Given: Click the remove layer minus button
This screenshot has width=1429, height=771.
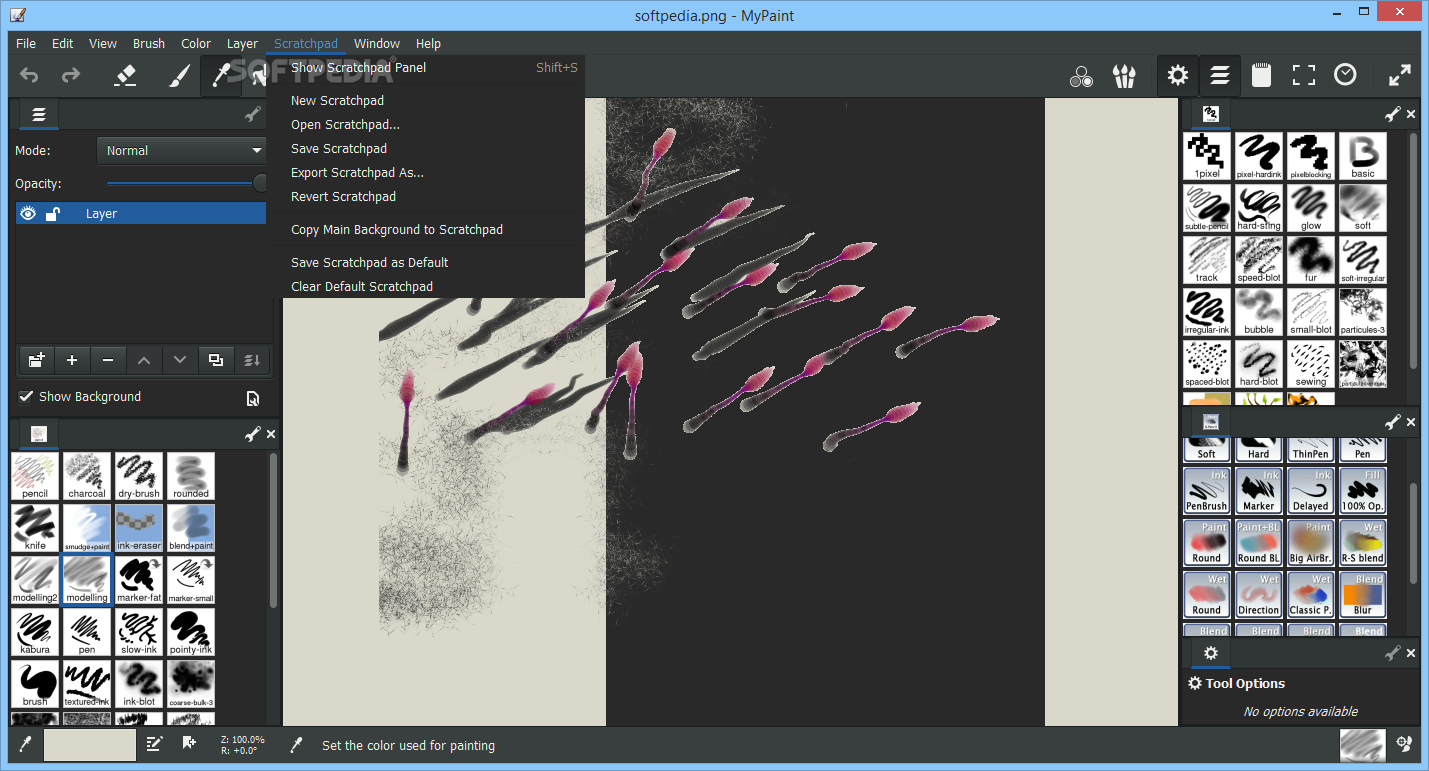Looking at the screenshot, I should [x=108, y=360].
